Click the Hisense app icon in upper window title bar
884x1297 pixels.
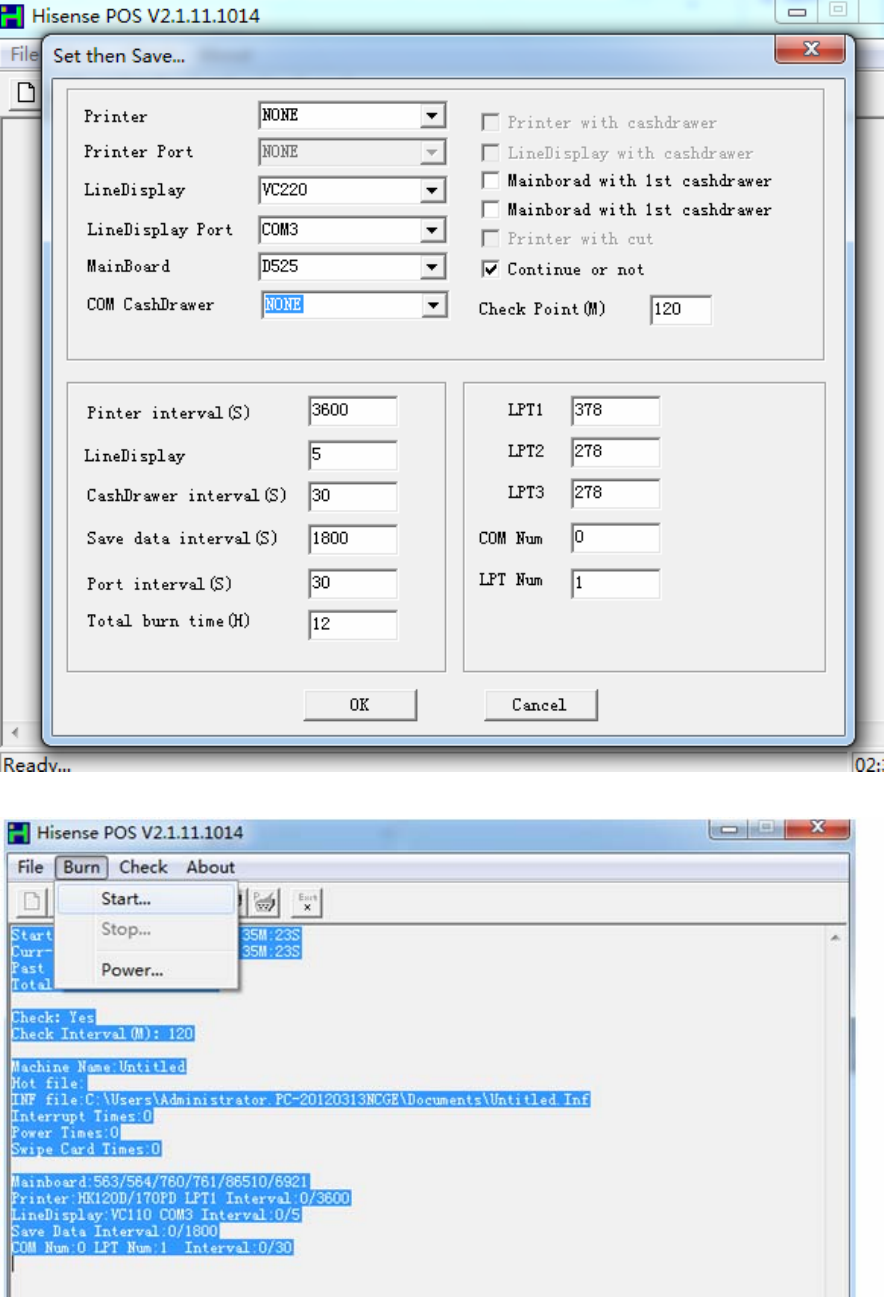(x=14, y=17)
